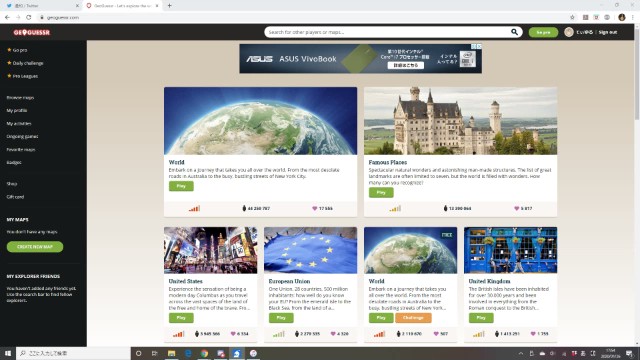This screenshot has height=360, width=640.
Task: Click the search magnifier icon
Action: tap(514, 32)
